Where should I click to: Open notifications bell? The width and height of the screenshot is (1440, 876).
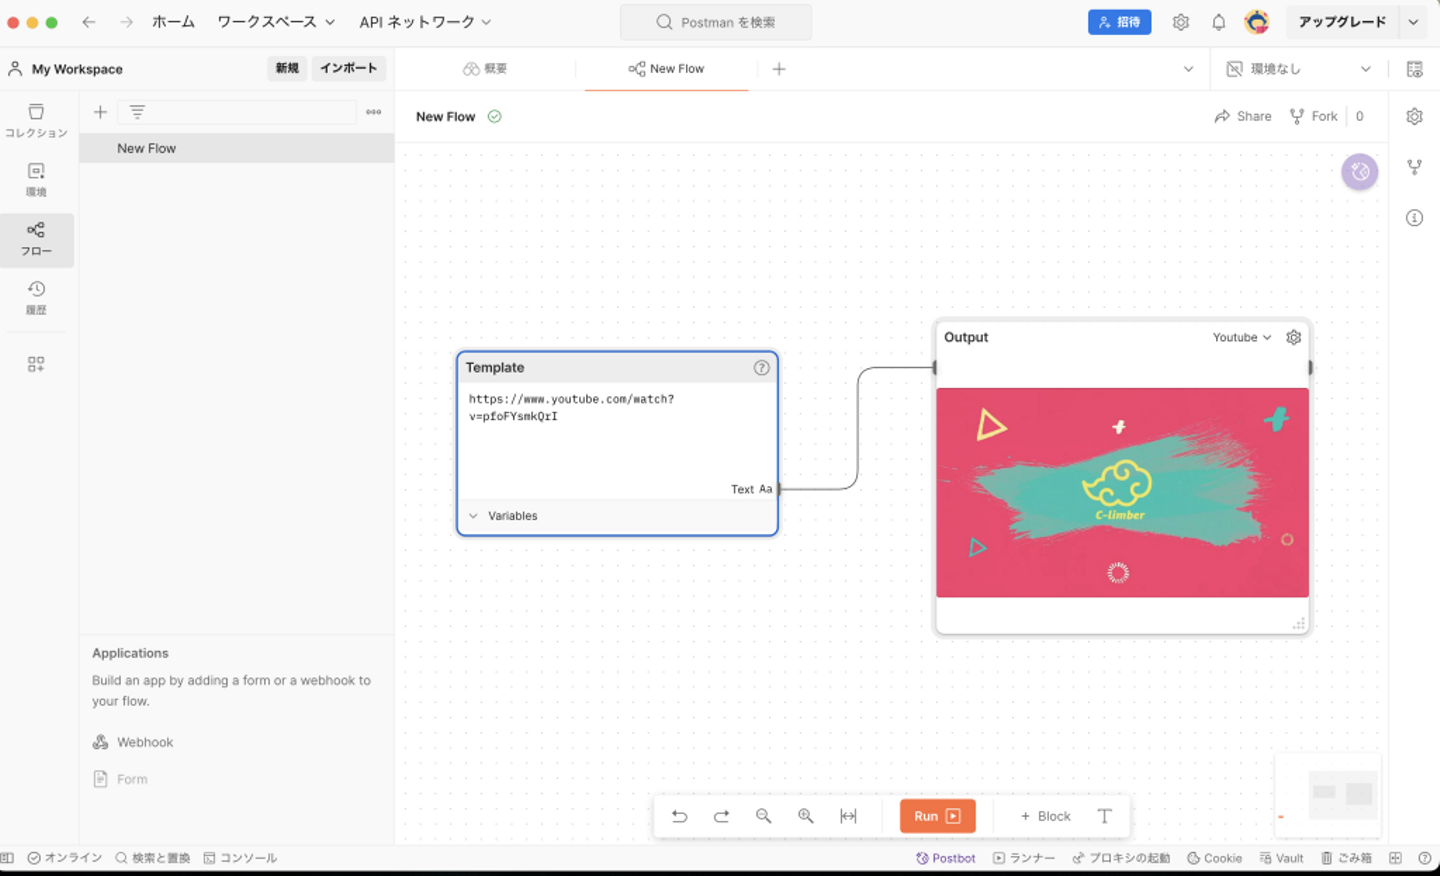(x=1218, y=22)
